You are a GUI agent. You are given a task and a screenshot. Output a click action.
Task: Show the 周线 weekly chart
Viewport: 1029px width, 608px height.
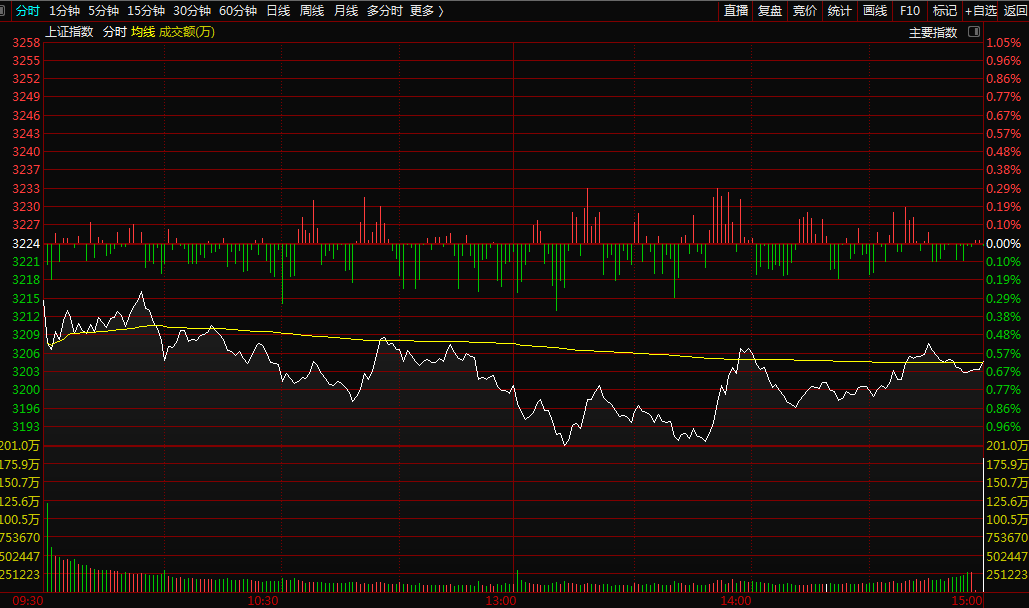(x=312, y=11)
